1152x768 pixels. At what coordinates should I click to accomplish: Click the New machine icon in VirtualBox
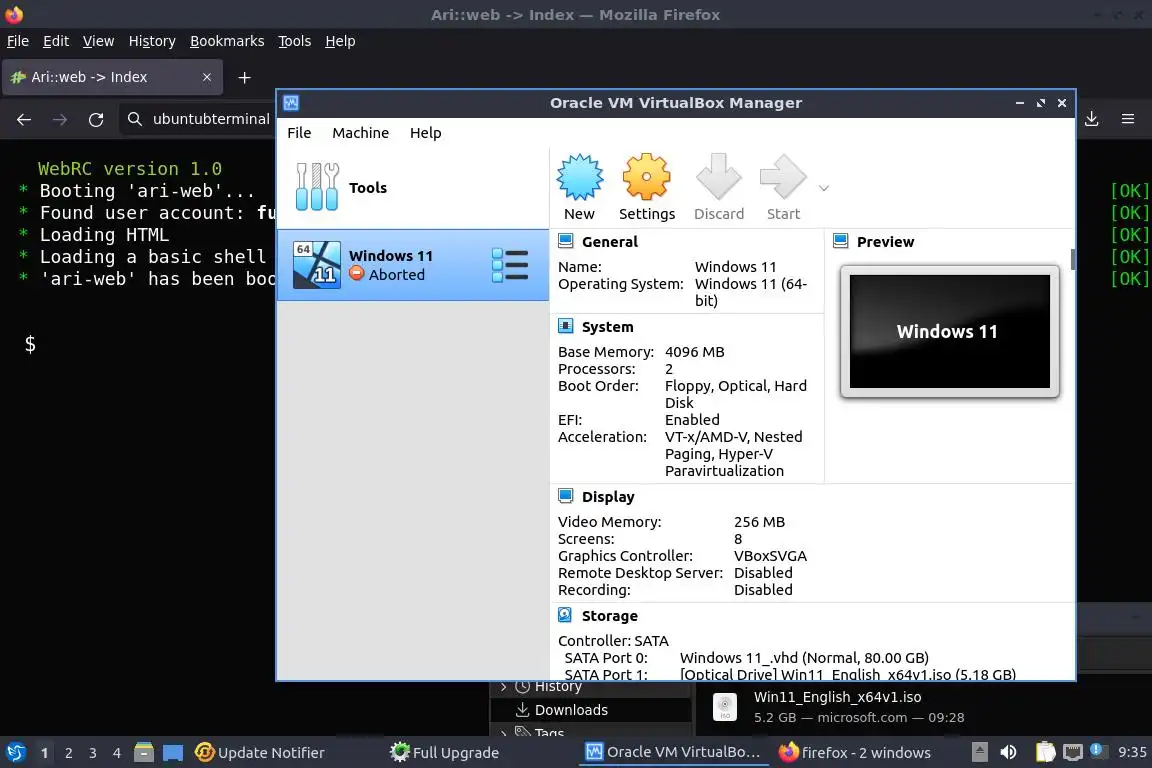[580, 176]
